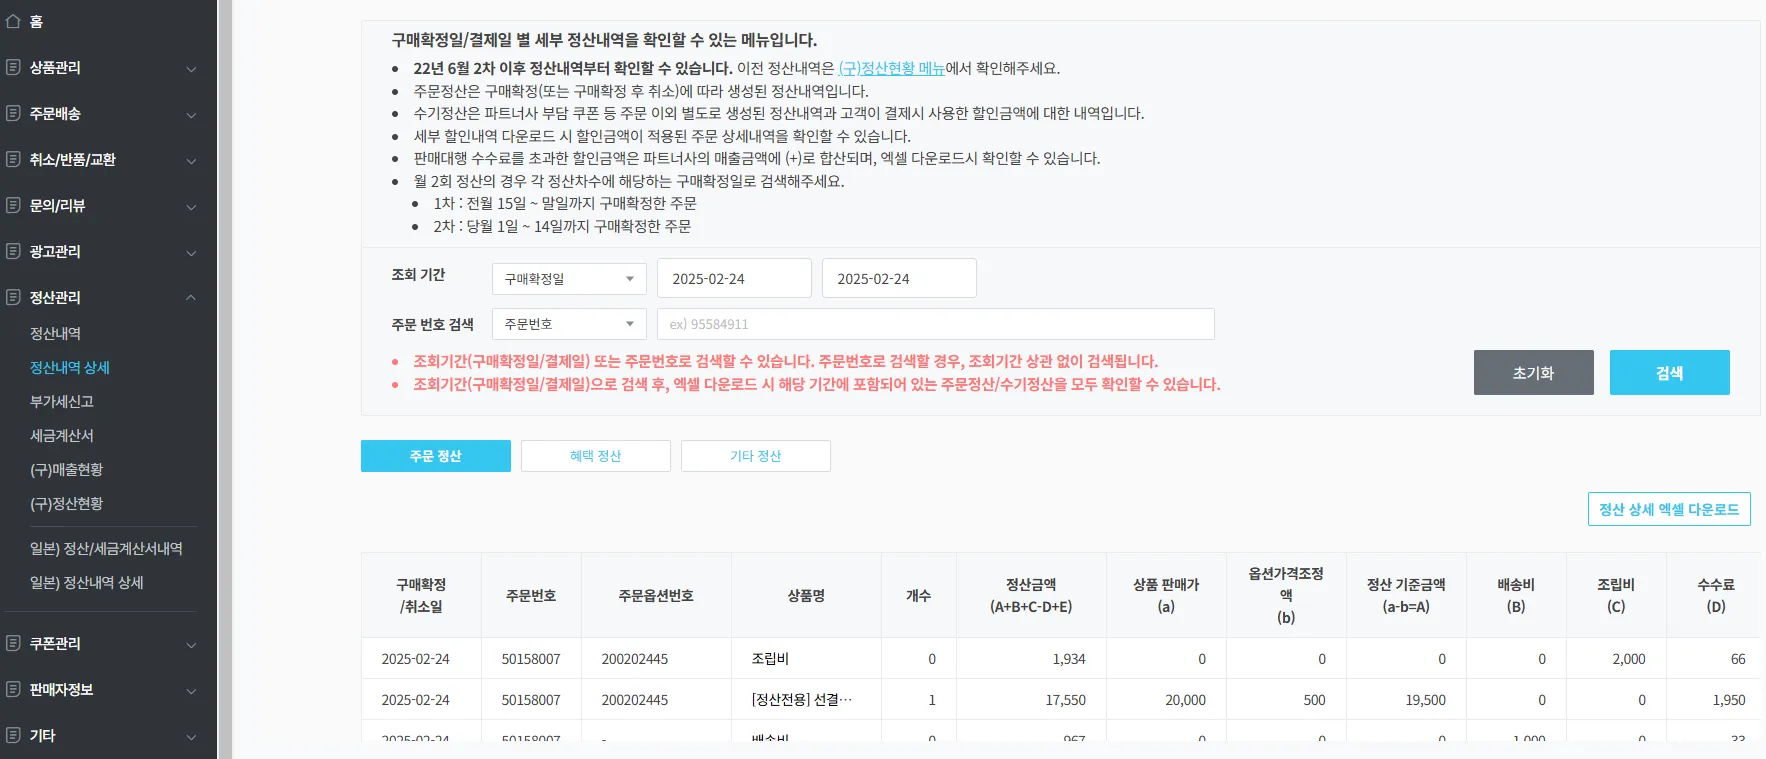
Task: Click the 조립비 (C) column header
Action: 1616,595
